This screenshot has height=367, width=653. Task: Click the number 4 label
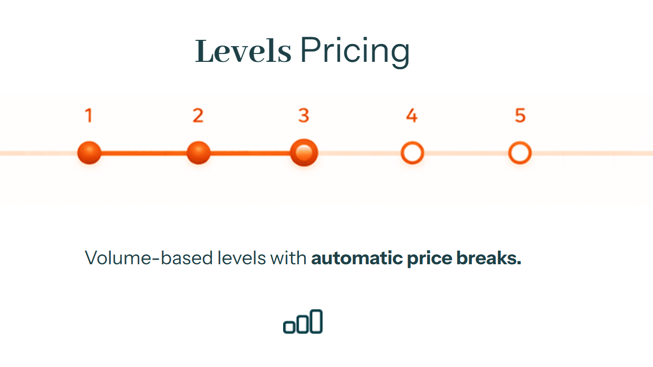412,116
